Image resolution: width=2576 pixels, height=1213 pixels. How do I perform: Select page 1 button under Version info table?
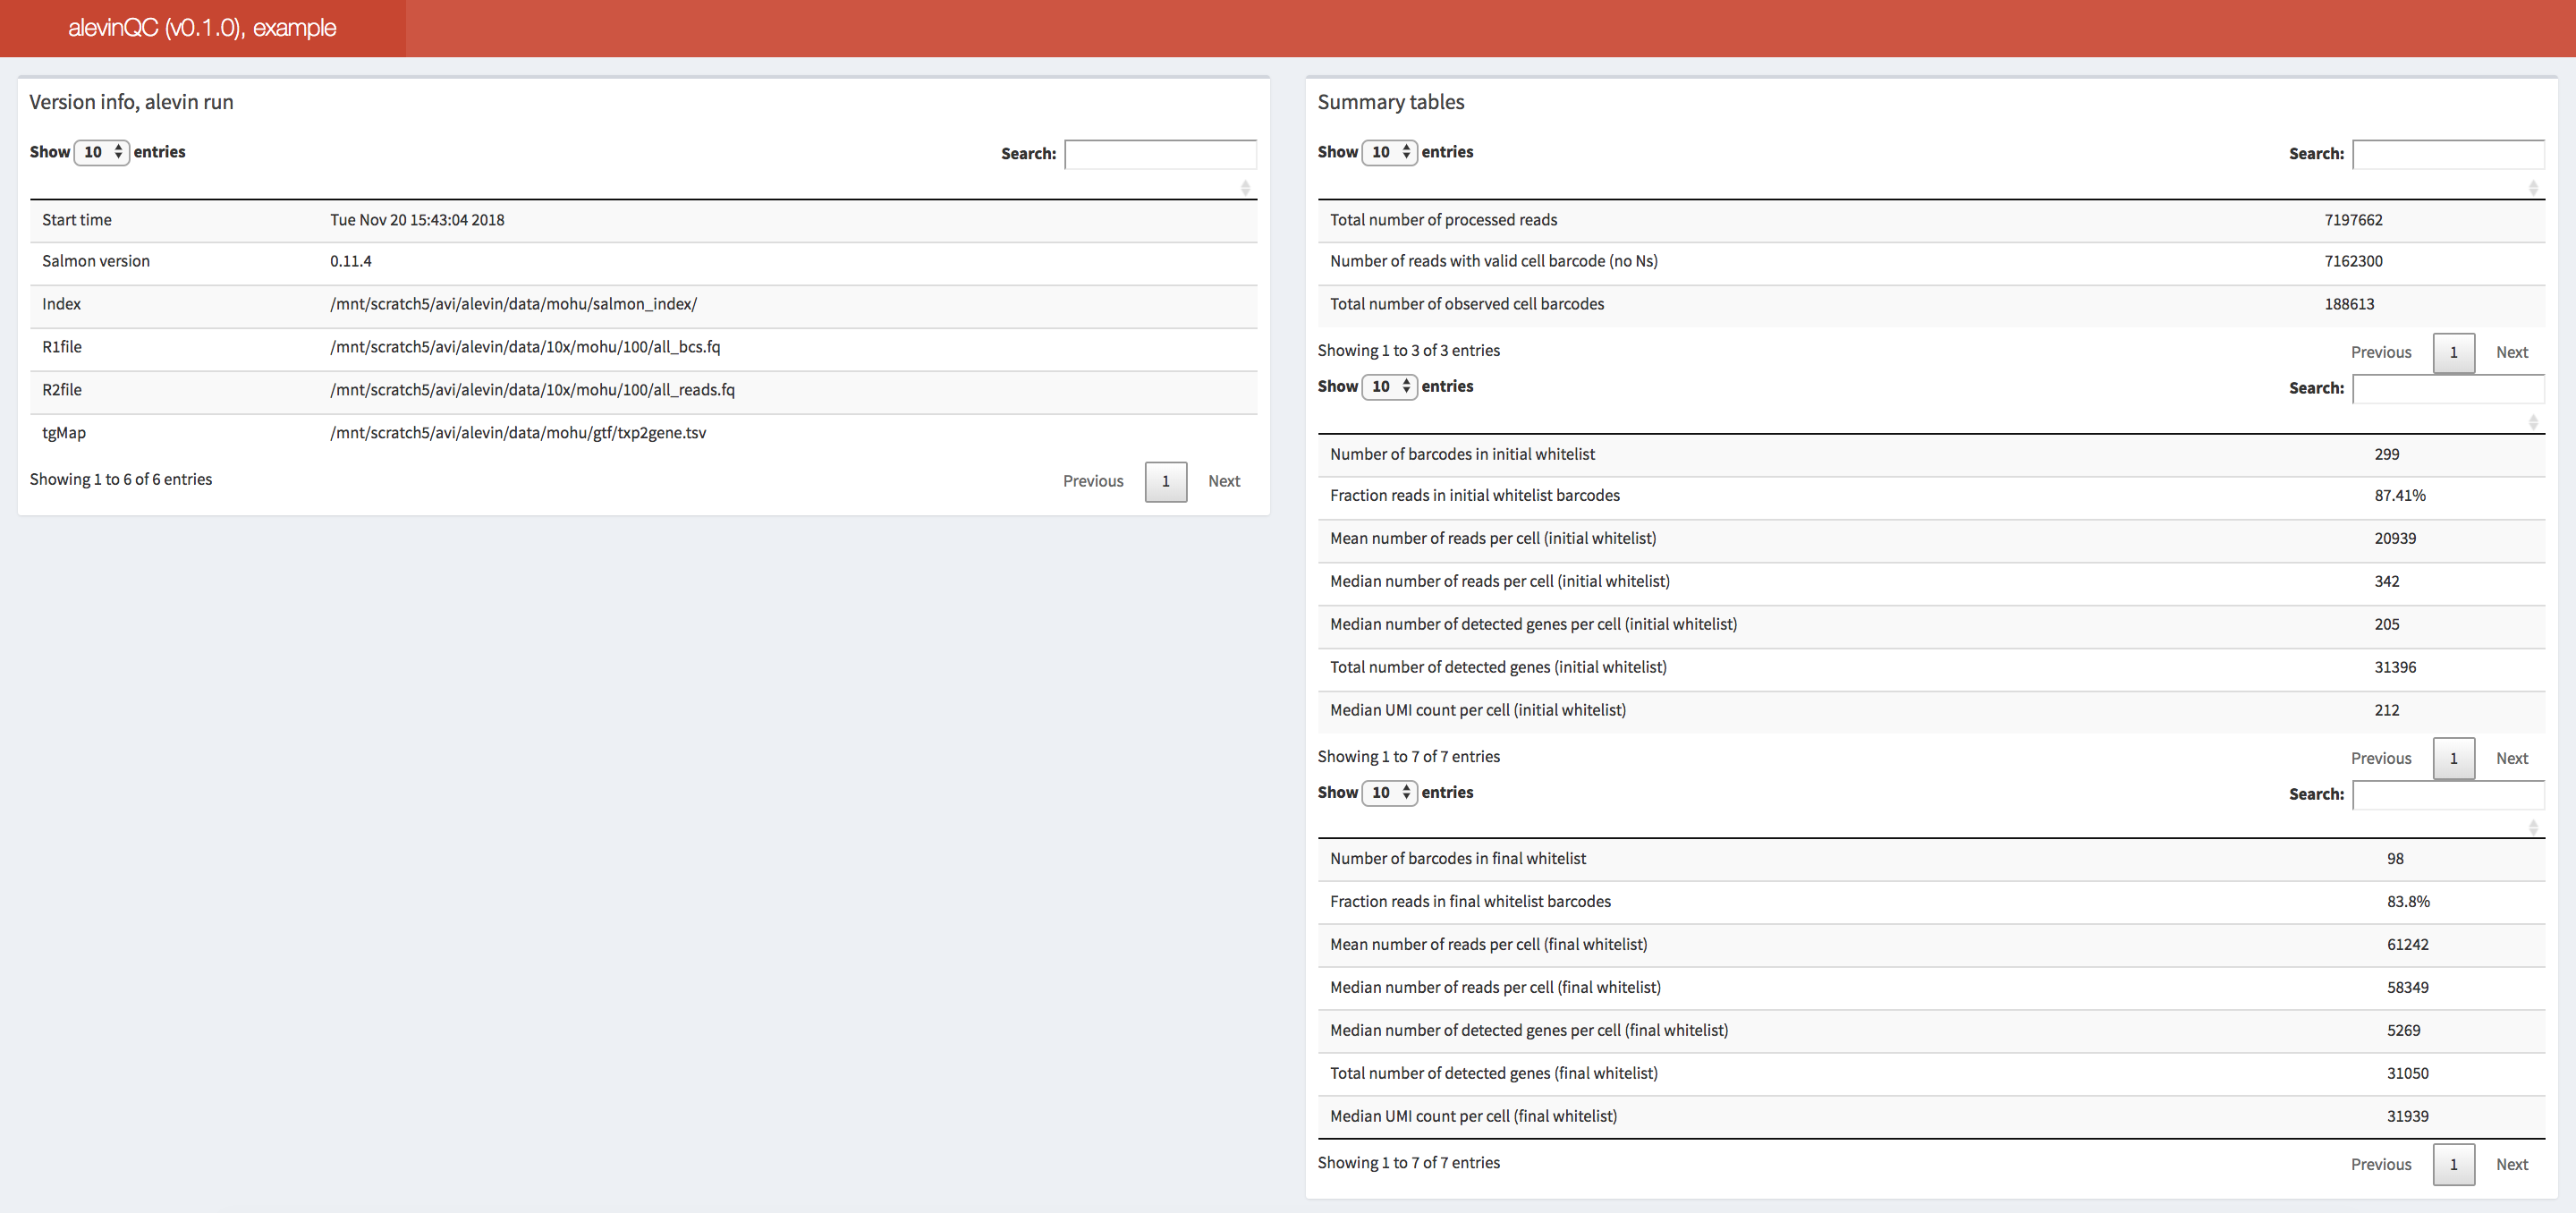[x=1165, y=482]
